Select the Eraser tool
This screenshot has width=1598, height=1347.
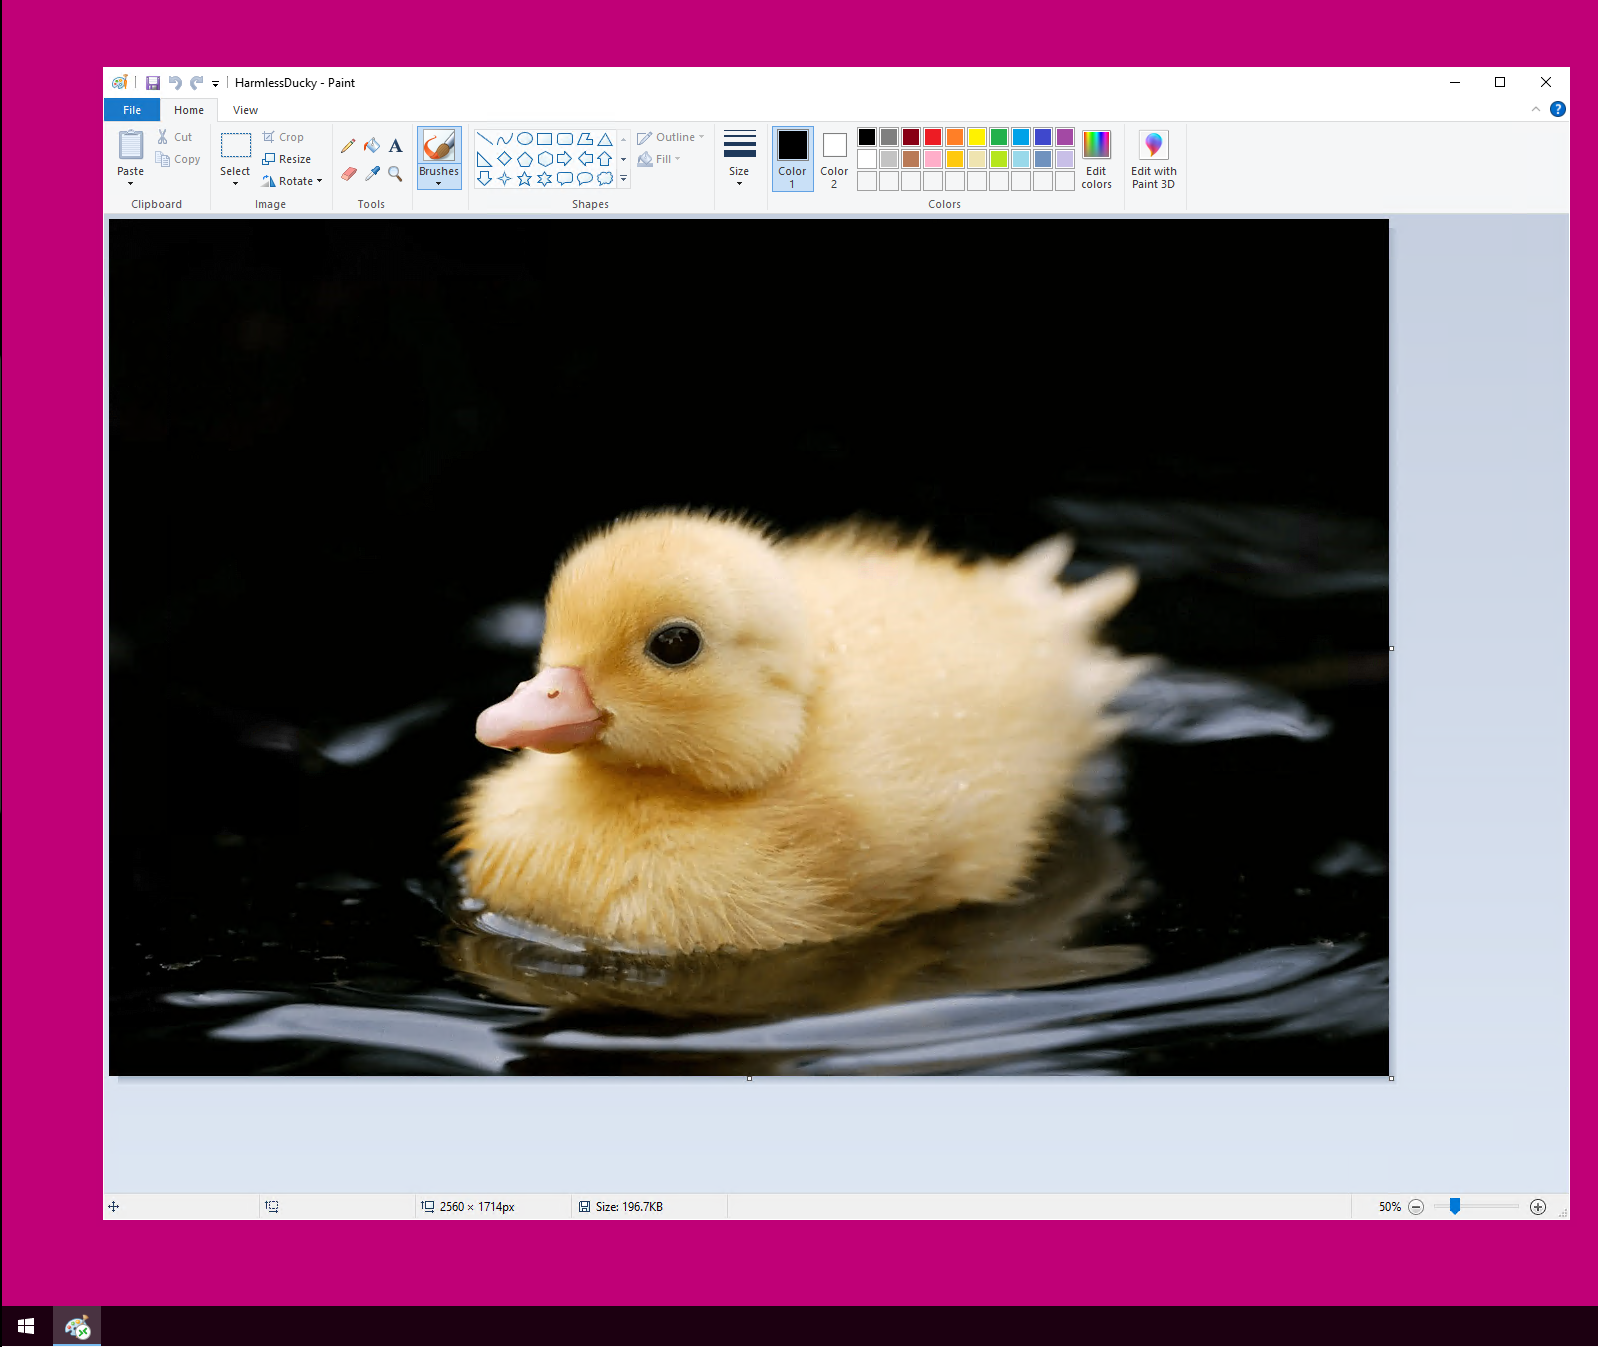[x=348, y=174]
